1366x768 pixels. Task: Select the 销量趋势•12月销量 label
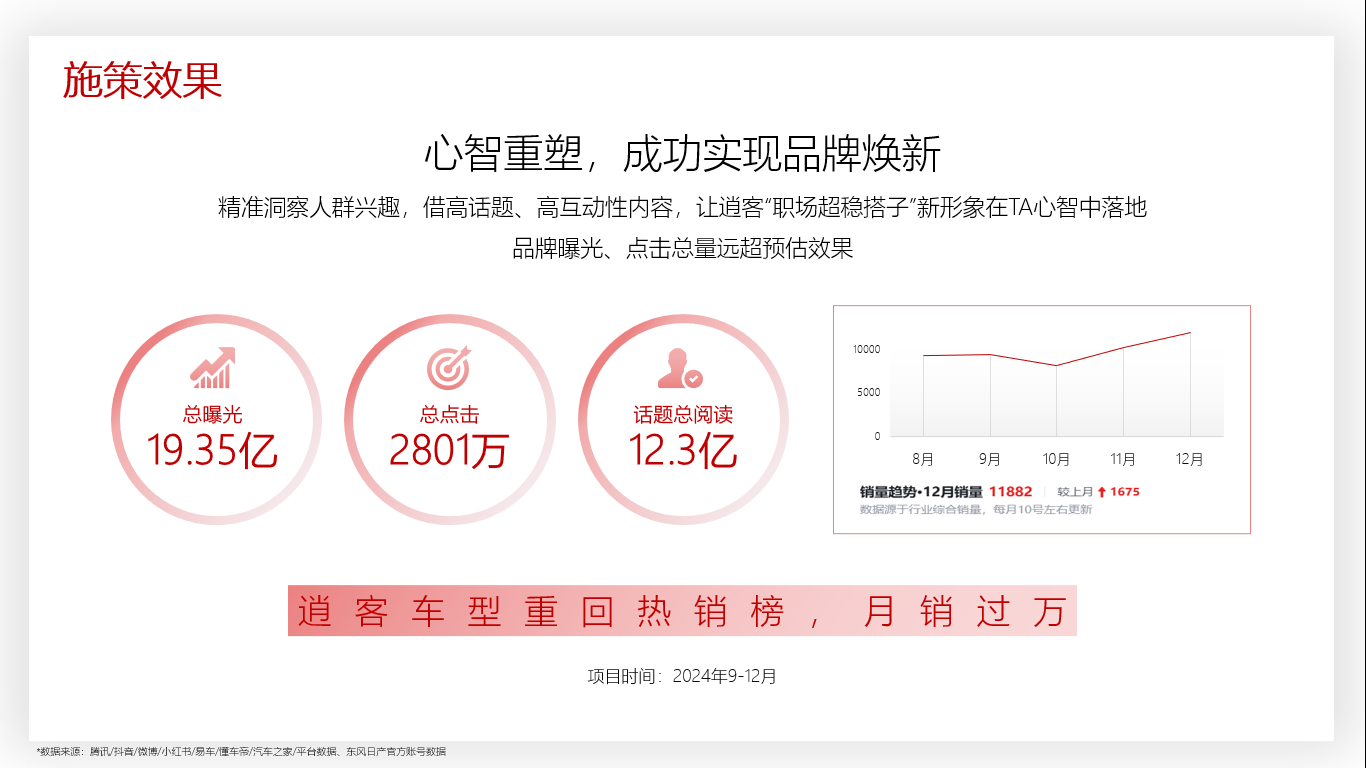coord(921,492)
